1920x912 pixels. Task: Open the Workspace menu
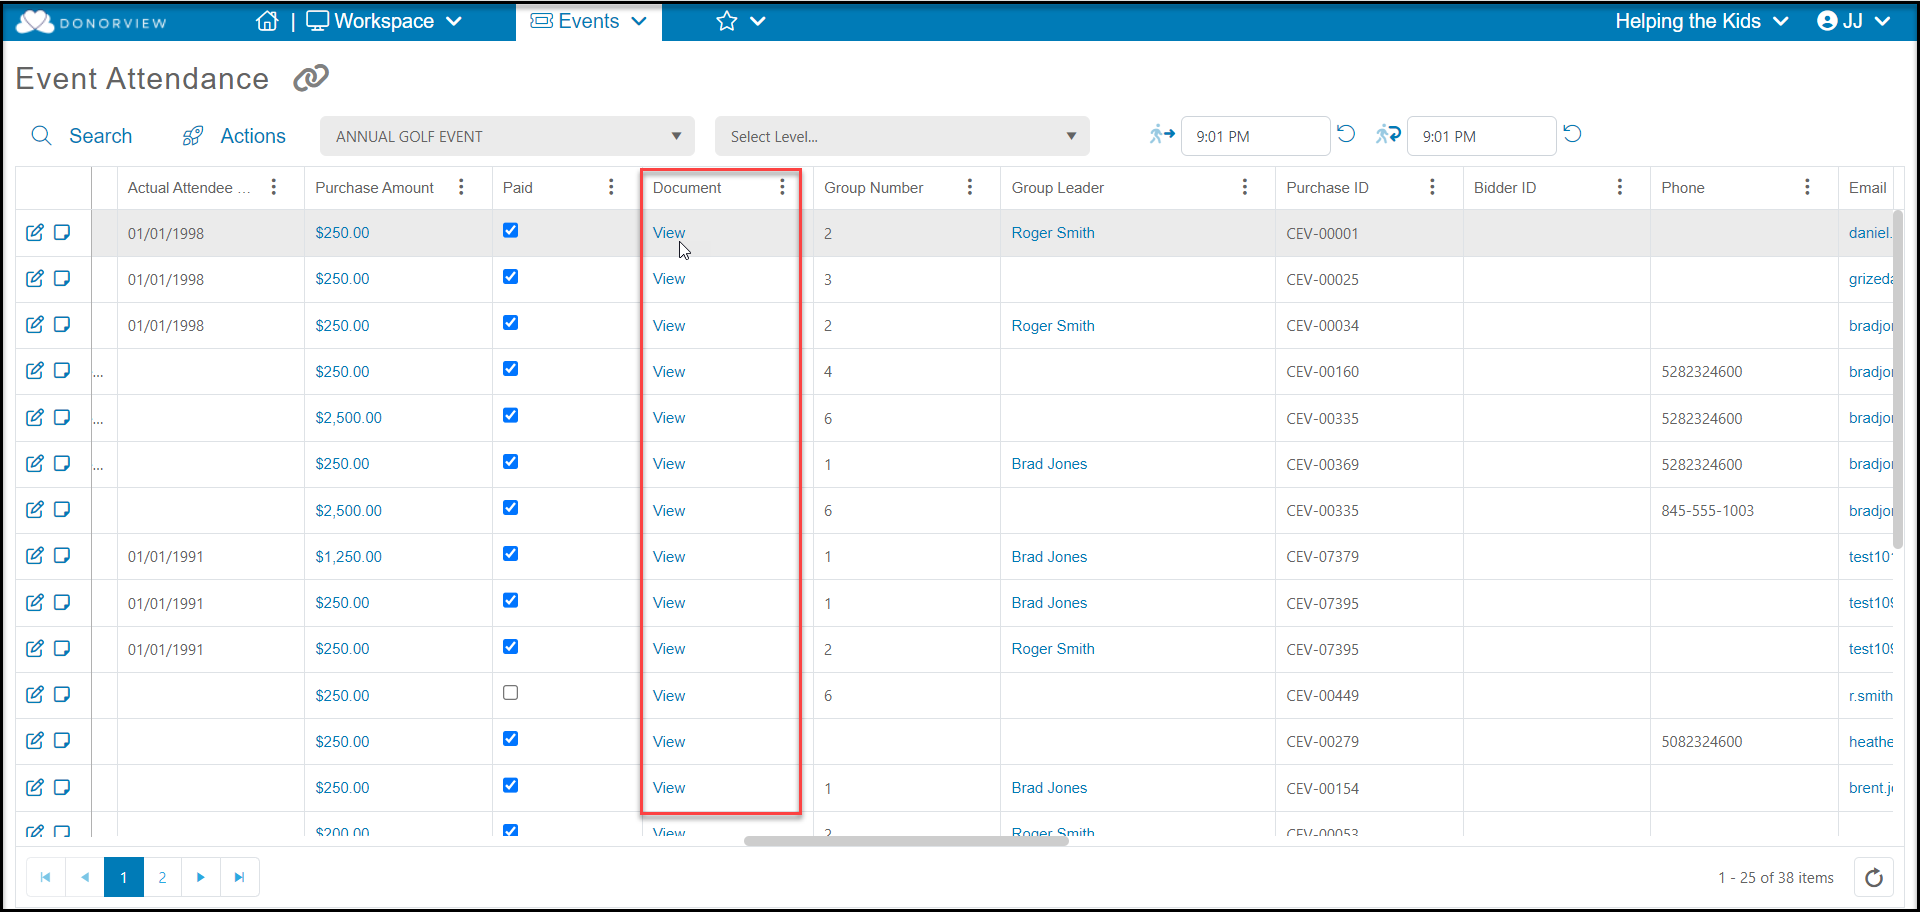click(x=384, y=21)
